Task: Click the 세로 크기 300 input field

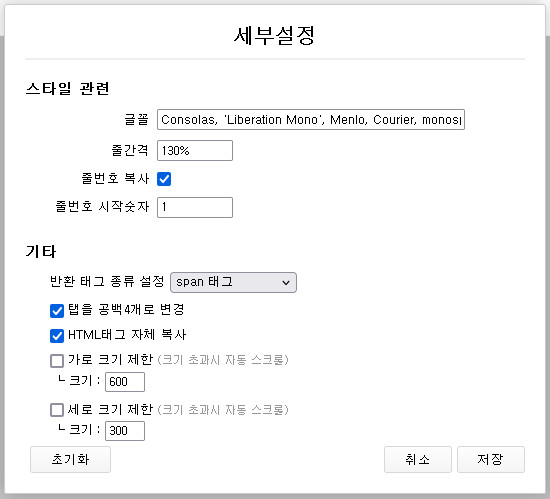Action: 125,431
